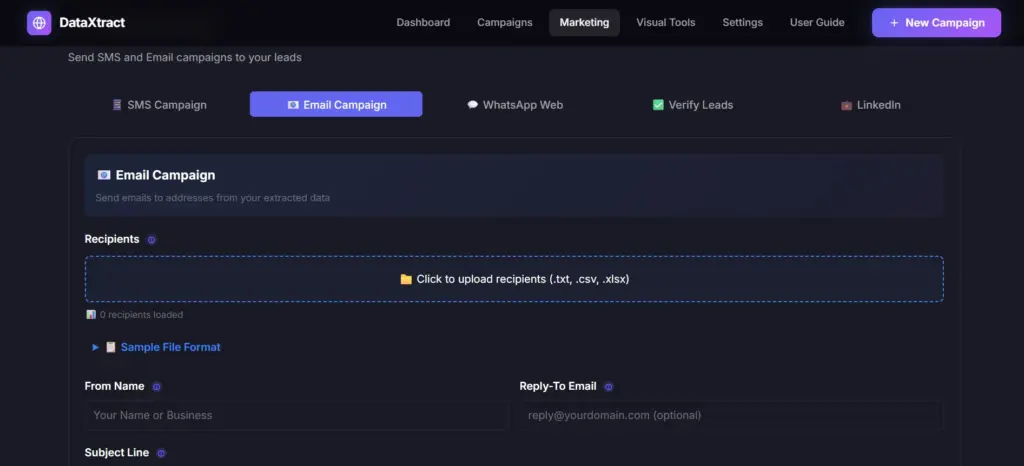This screenshot has width=1024, height=466.
Task: Expand the Sample File Format disclosure triangle
Action: tap(95, 347)
